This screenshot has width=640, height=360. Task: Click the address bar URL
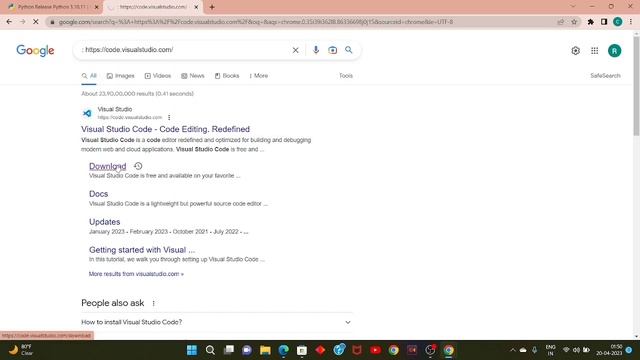[256, 22]
